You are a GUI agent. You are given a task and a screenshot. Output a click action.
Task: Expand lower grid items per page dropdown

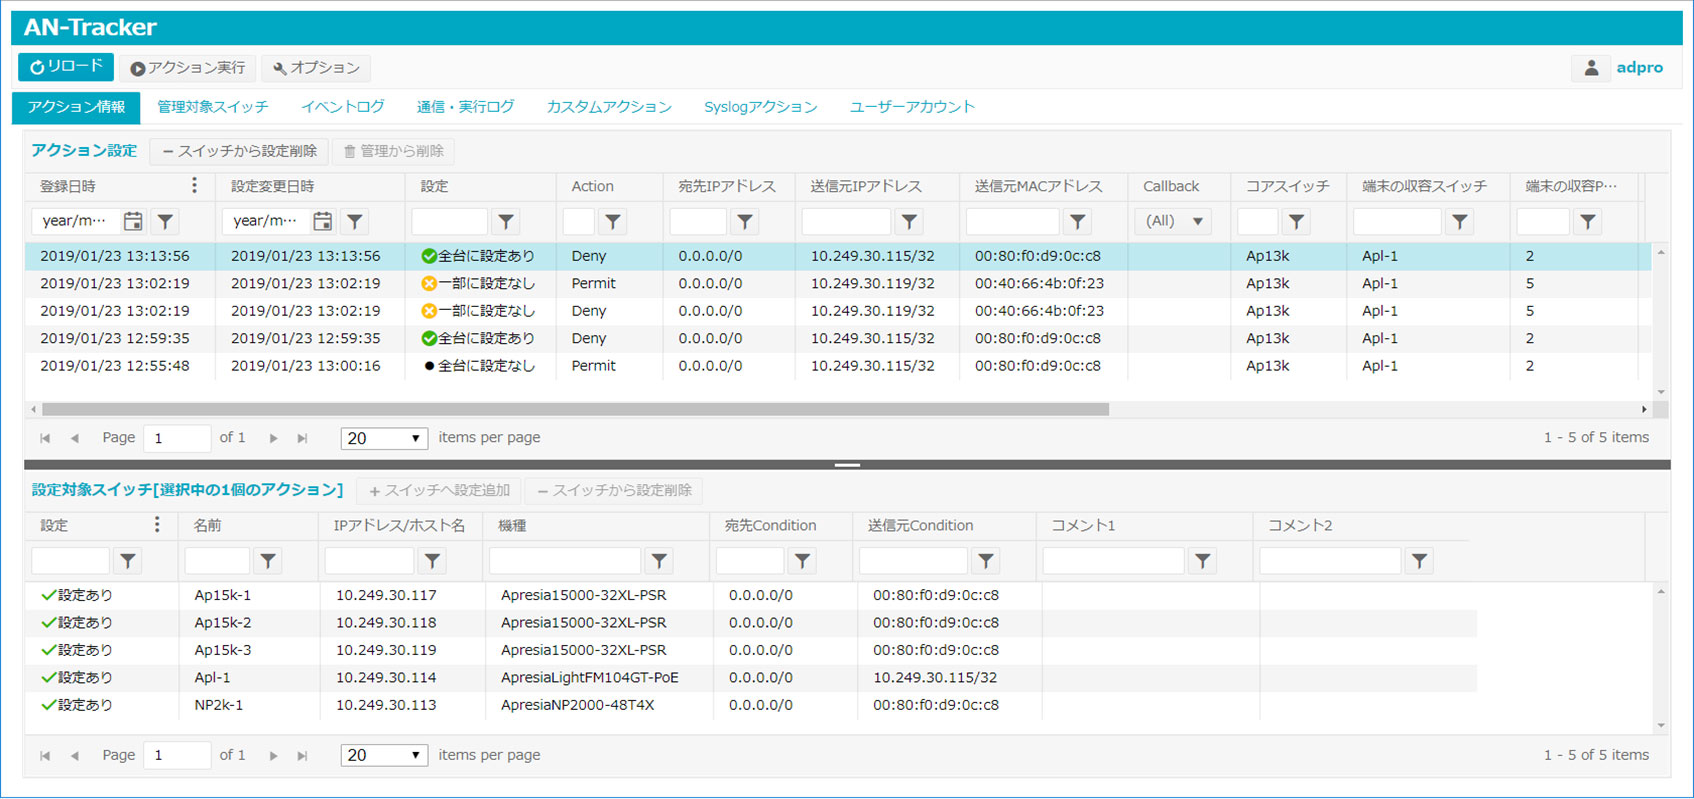pos(384,756)
